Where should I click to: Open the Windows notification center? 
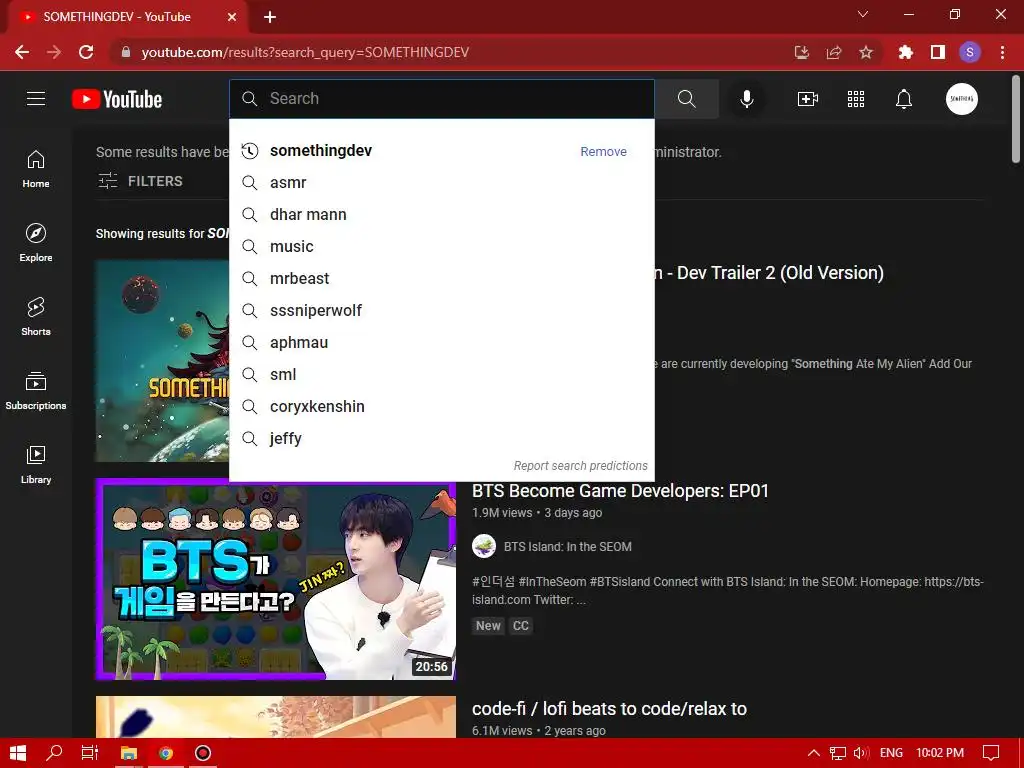(991, 753)
